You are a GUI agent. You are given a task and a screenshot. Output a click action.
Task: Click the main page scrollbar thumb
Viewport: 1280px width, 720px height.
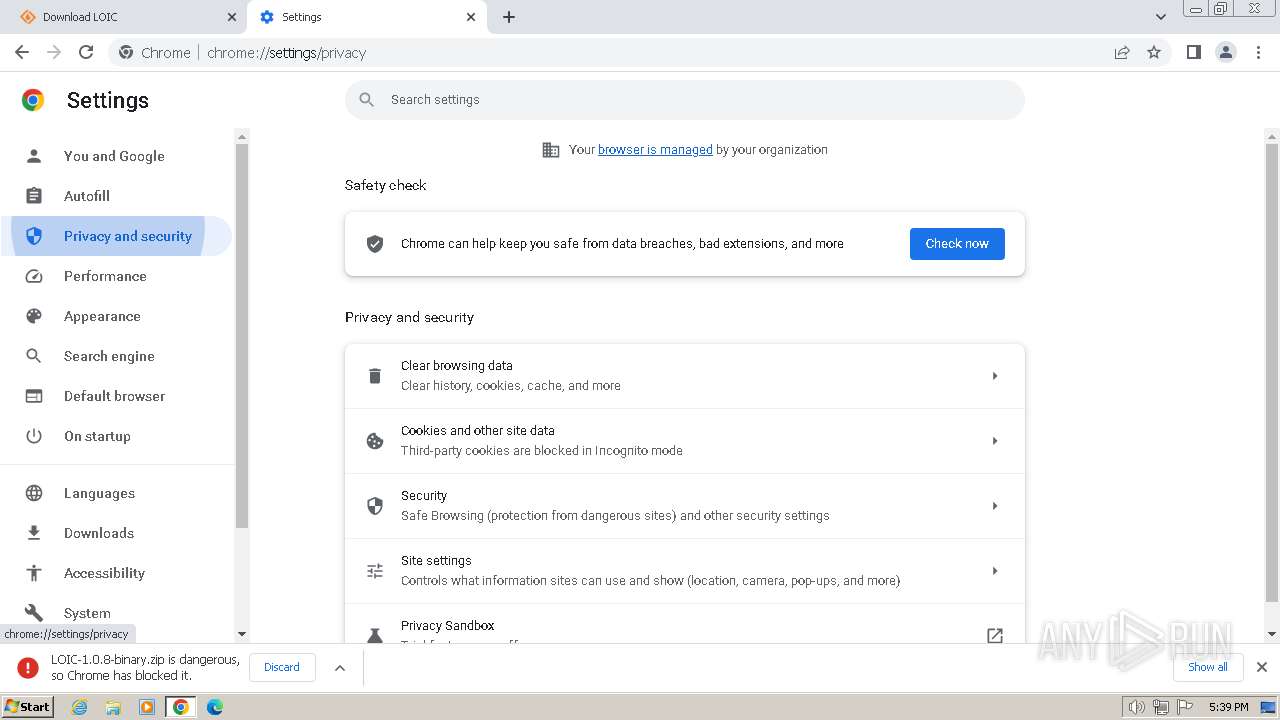tap(1272, 373)
